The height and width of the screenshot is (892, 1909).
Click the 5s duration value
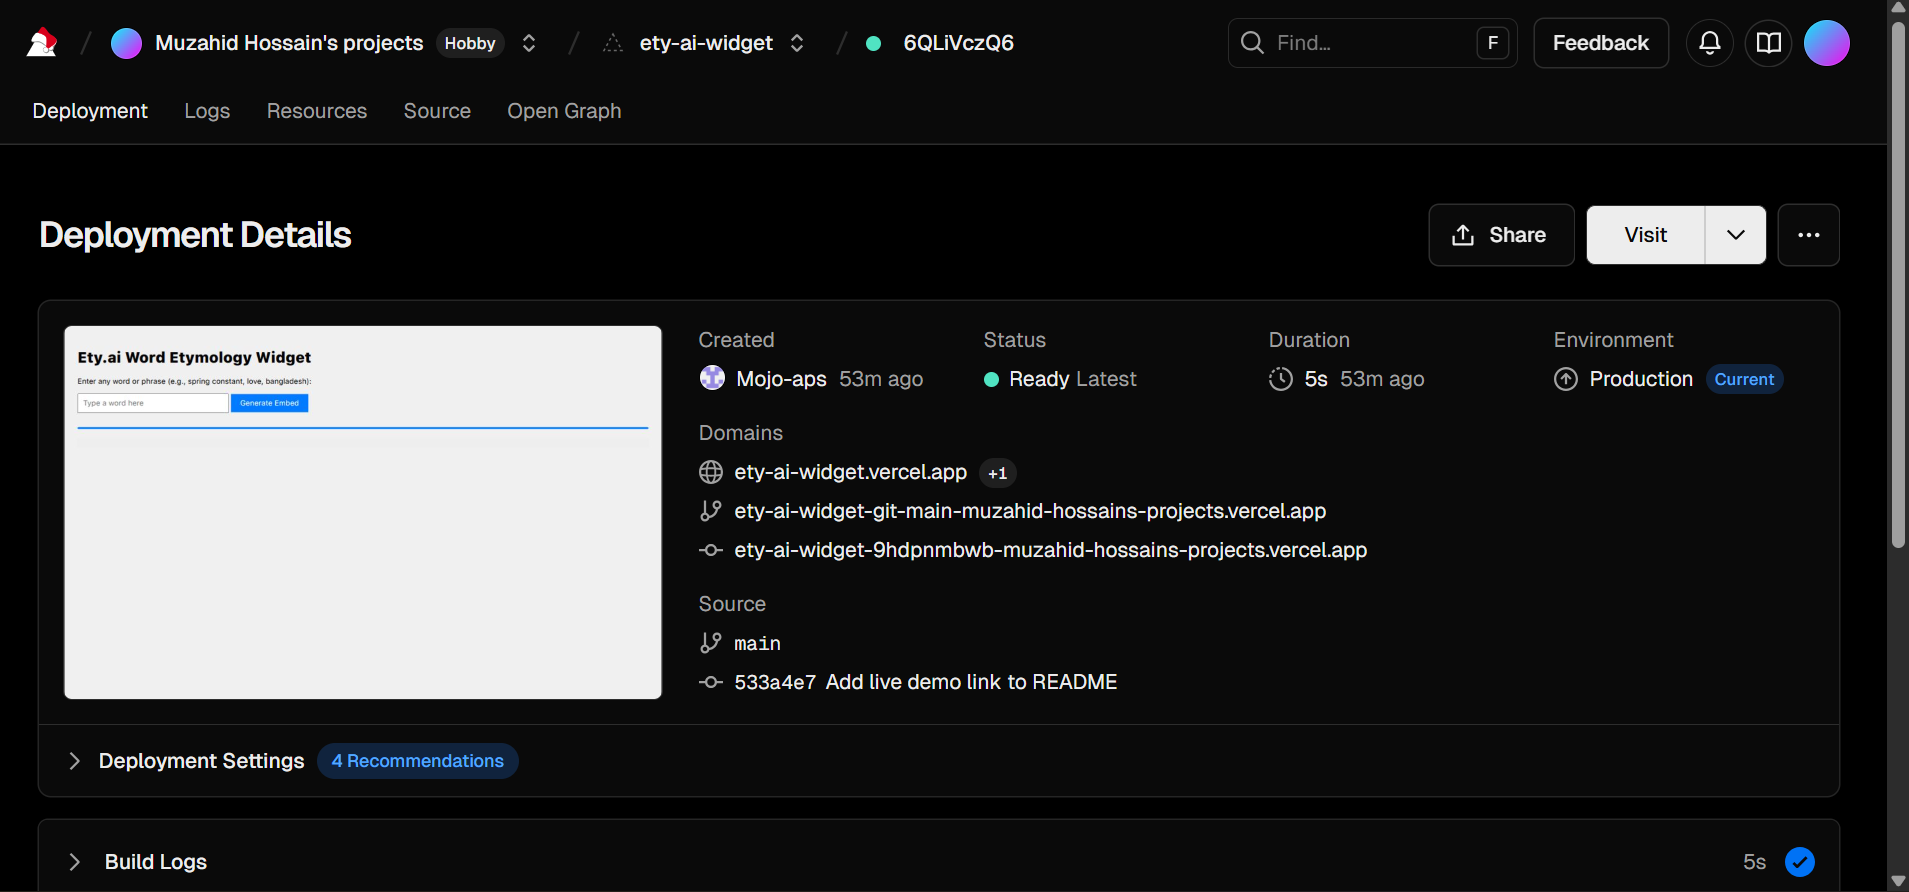coord(1316,379)
